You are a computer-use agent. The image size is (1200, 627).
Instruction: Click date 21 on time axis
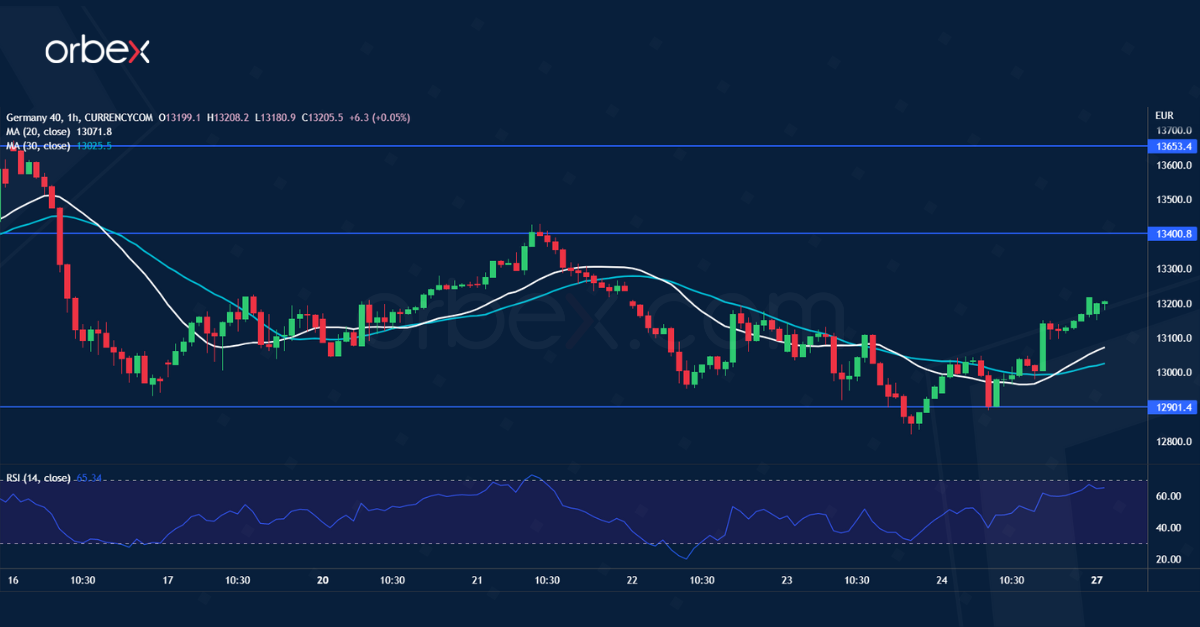pos(477,580)
